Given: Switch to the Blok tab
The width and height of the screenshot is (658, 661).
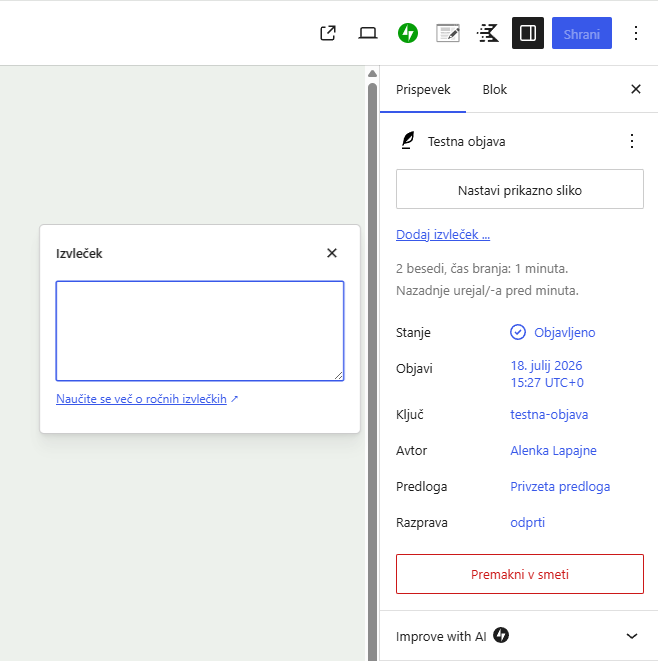Looking at the screenshot, I should [494, 90].
